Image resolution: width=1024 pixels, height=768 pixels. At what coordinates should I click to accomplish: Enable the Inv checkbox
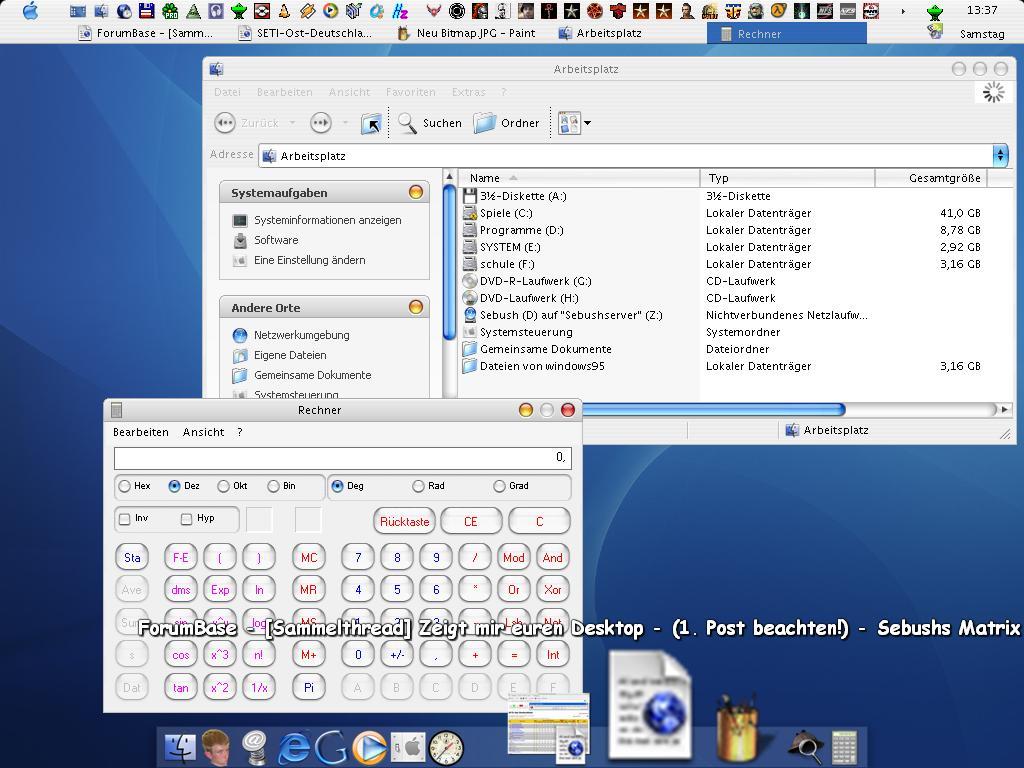125,519
